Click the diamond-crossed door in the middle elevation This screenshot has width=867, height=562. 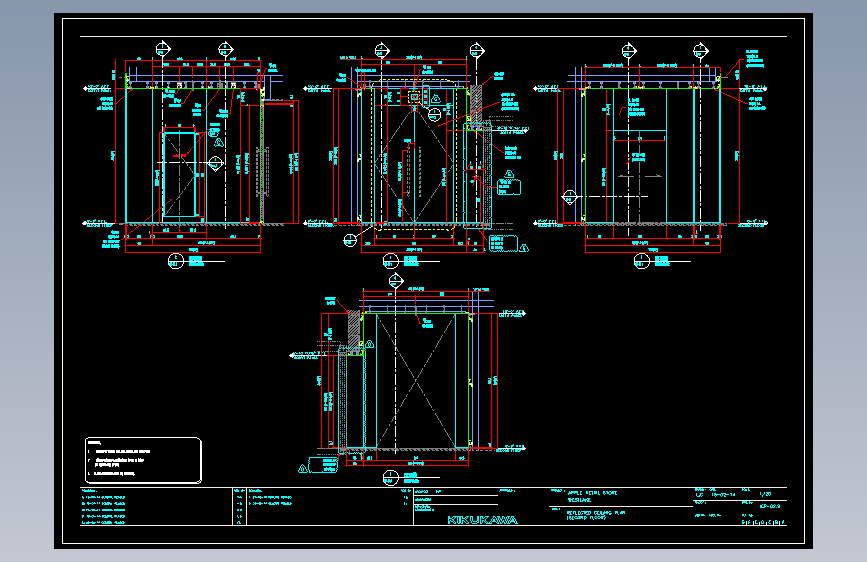tap(415, 165)
